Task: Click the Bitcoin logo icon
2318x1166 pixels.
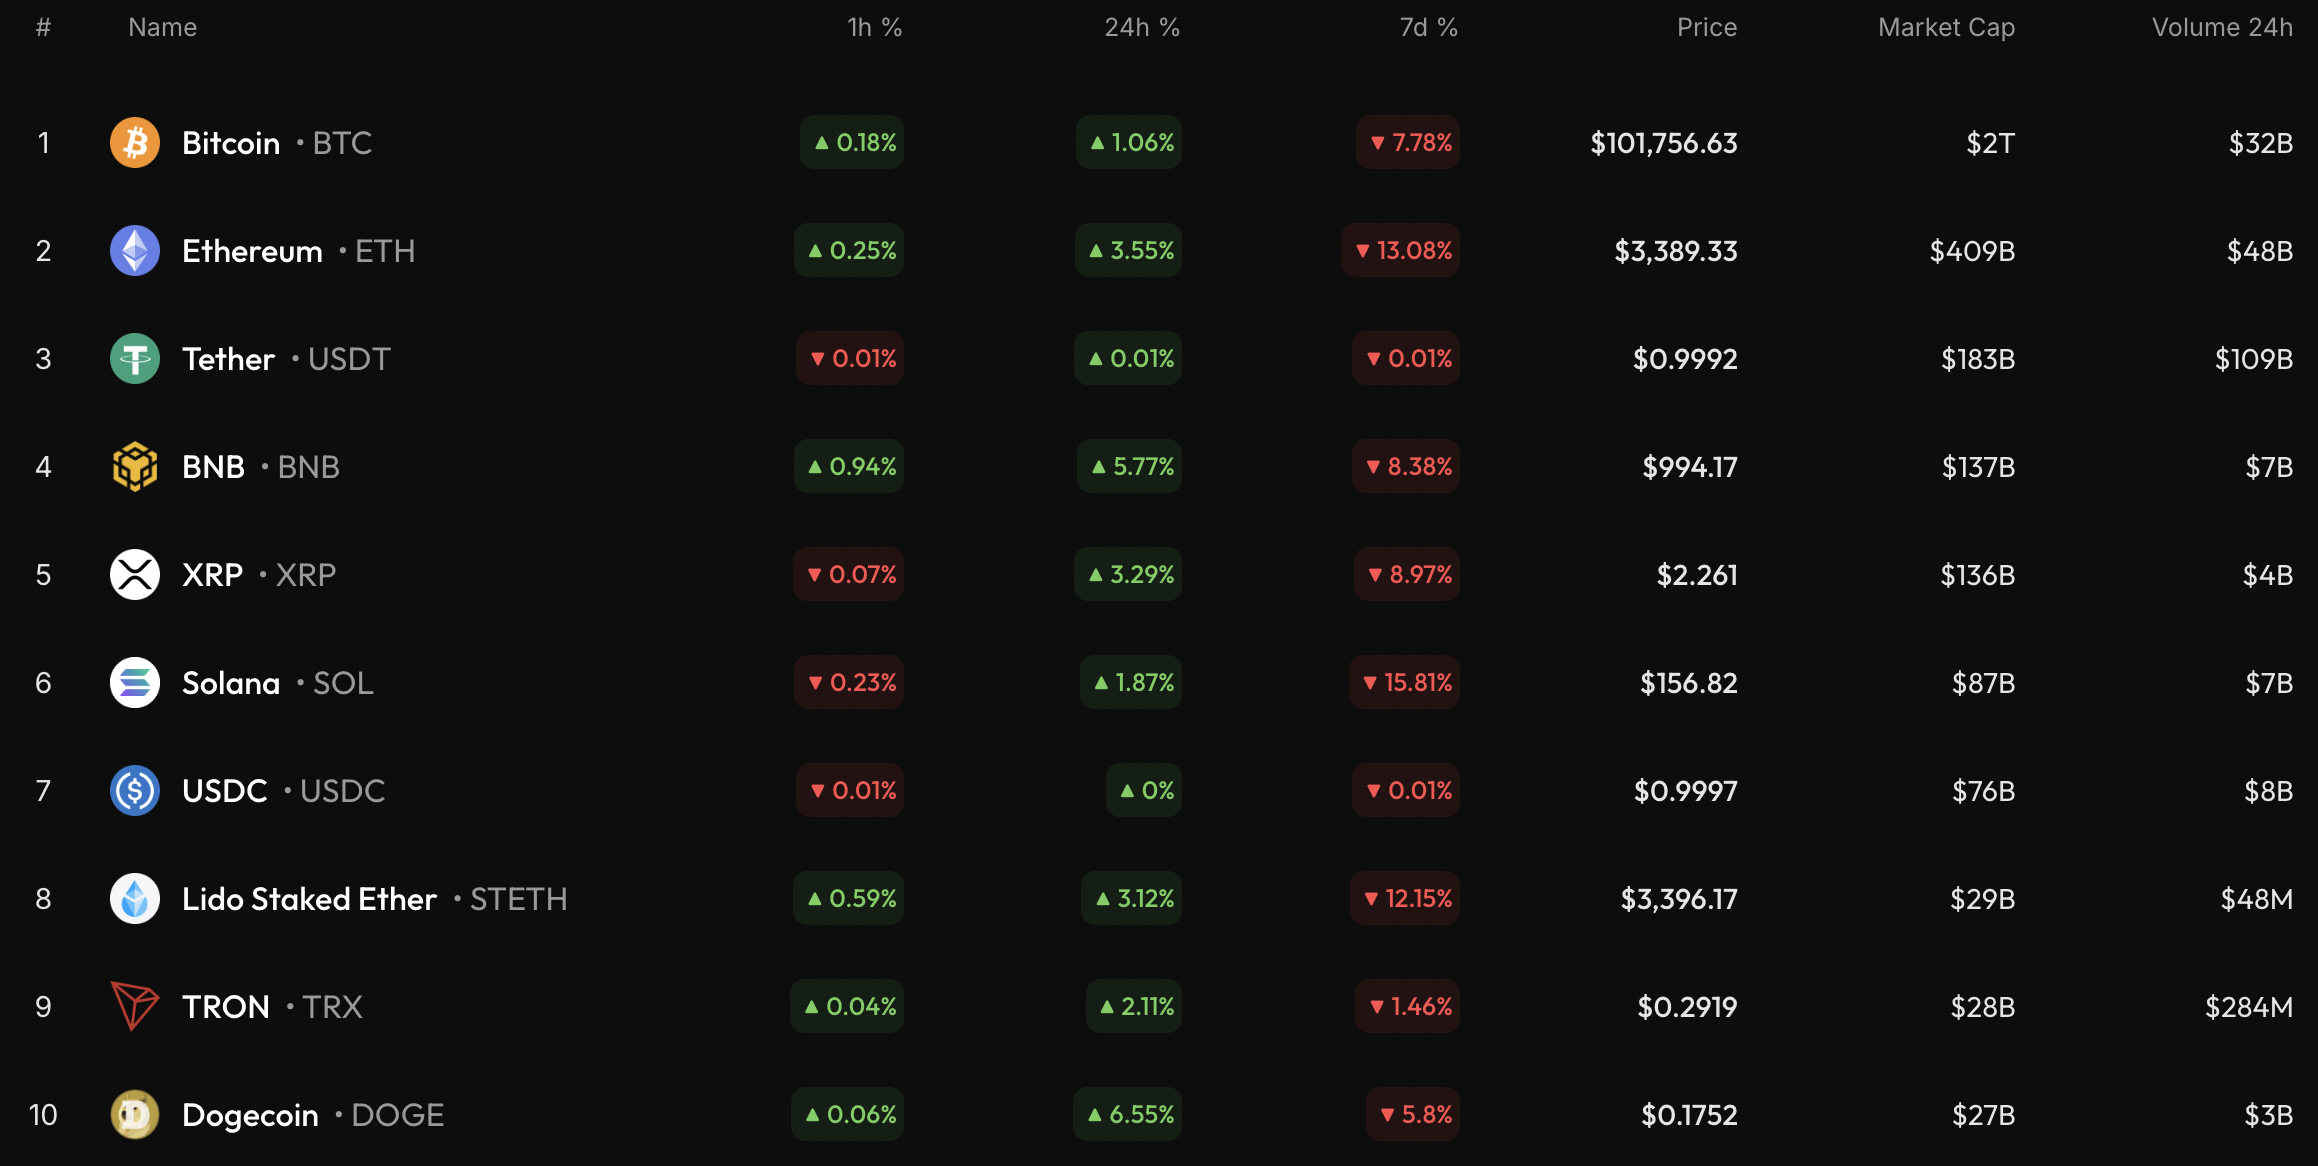Action: [x=134, y=142]
